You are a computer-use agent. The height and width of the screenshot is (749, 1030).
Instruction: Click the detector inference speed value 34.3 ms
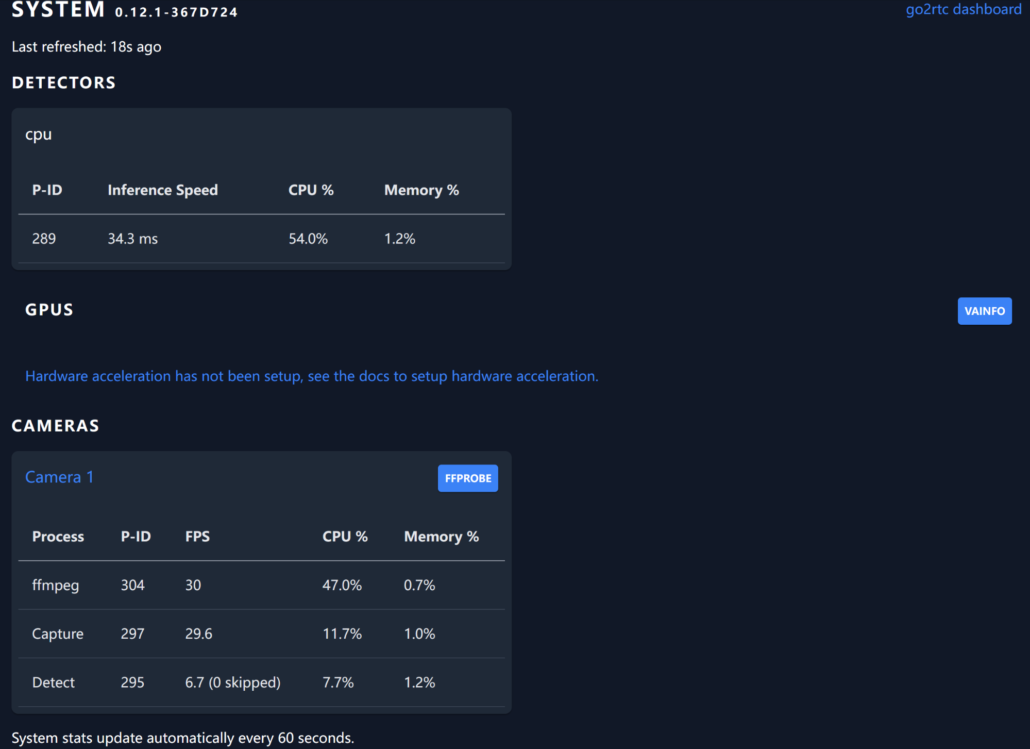click(x=132, y=239)
